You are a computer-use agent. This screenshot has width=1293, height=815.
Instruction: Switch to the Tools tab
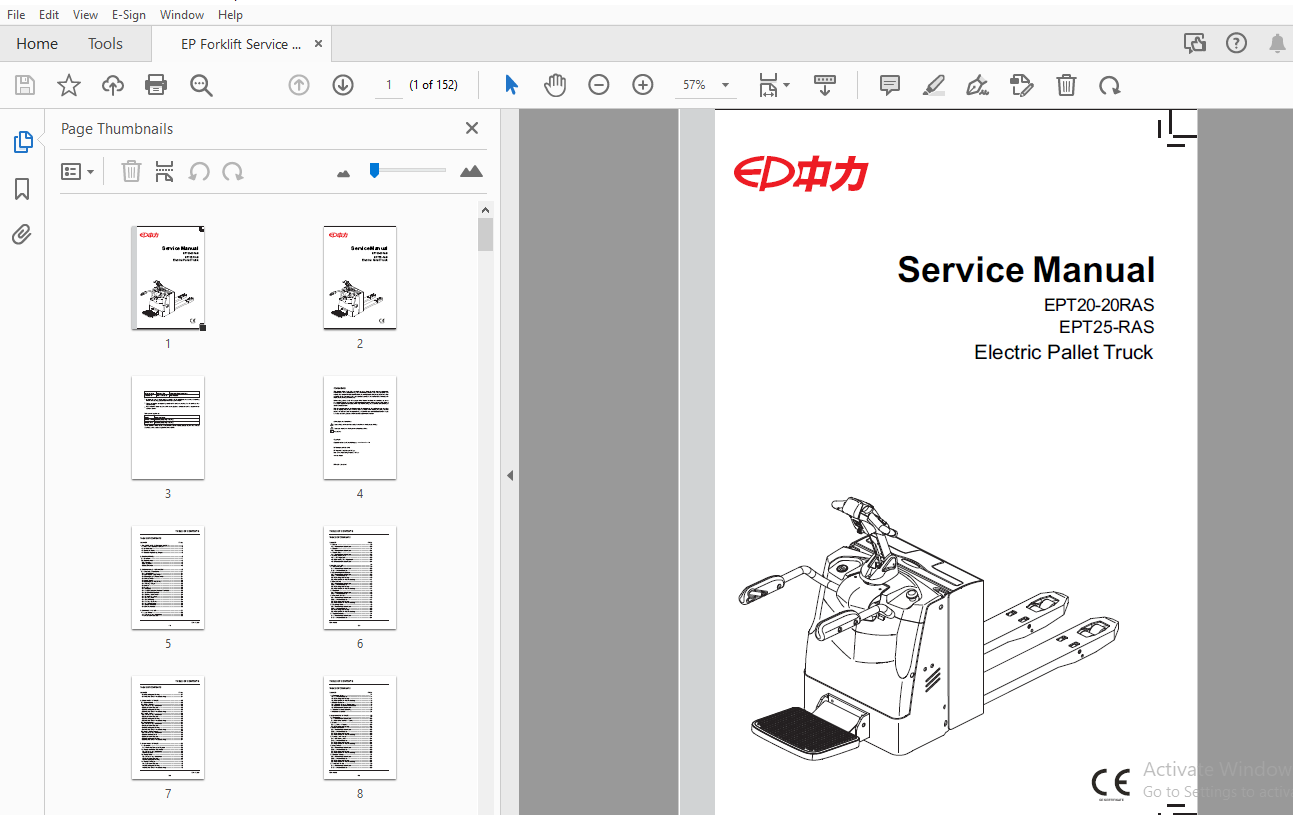[x=105, y=44]
